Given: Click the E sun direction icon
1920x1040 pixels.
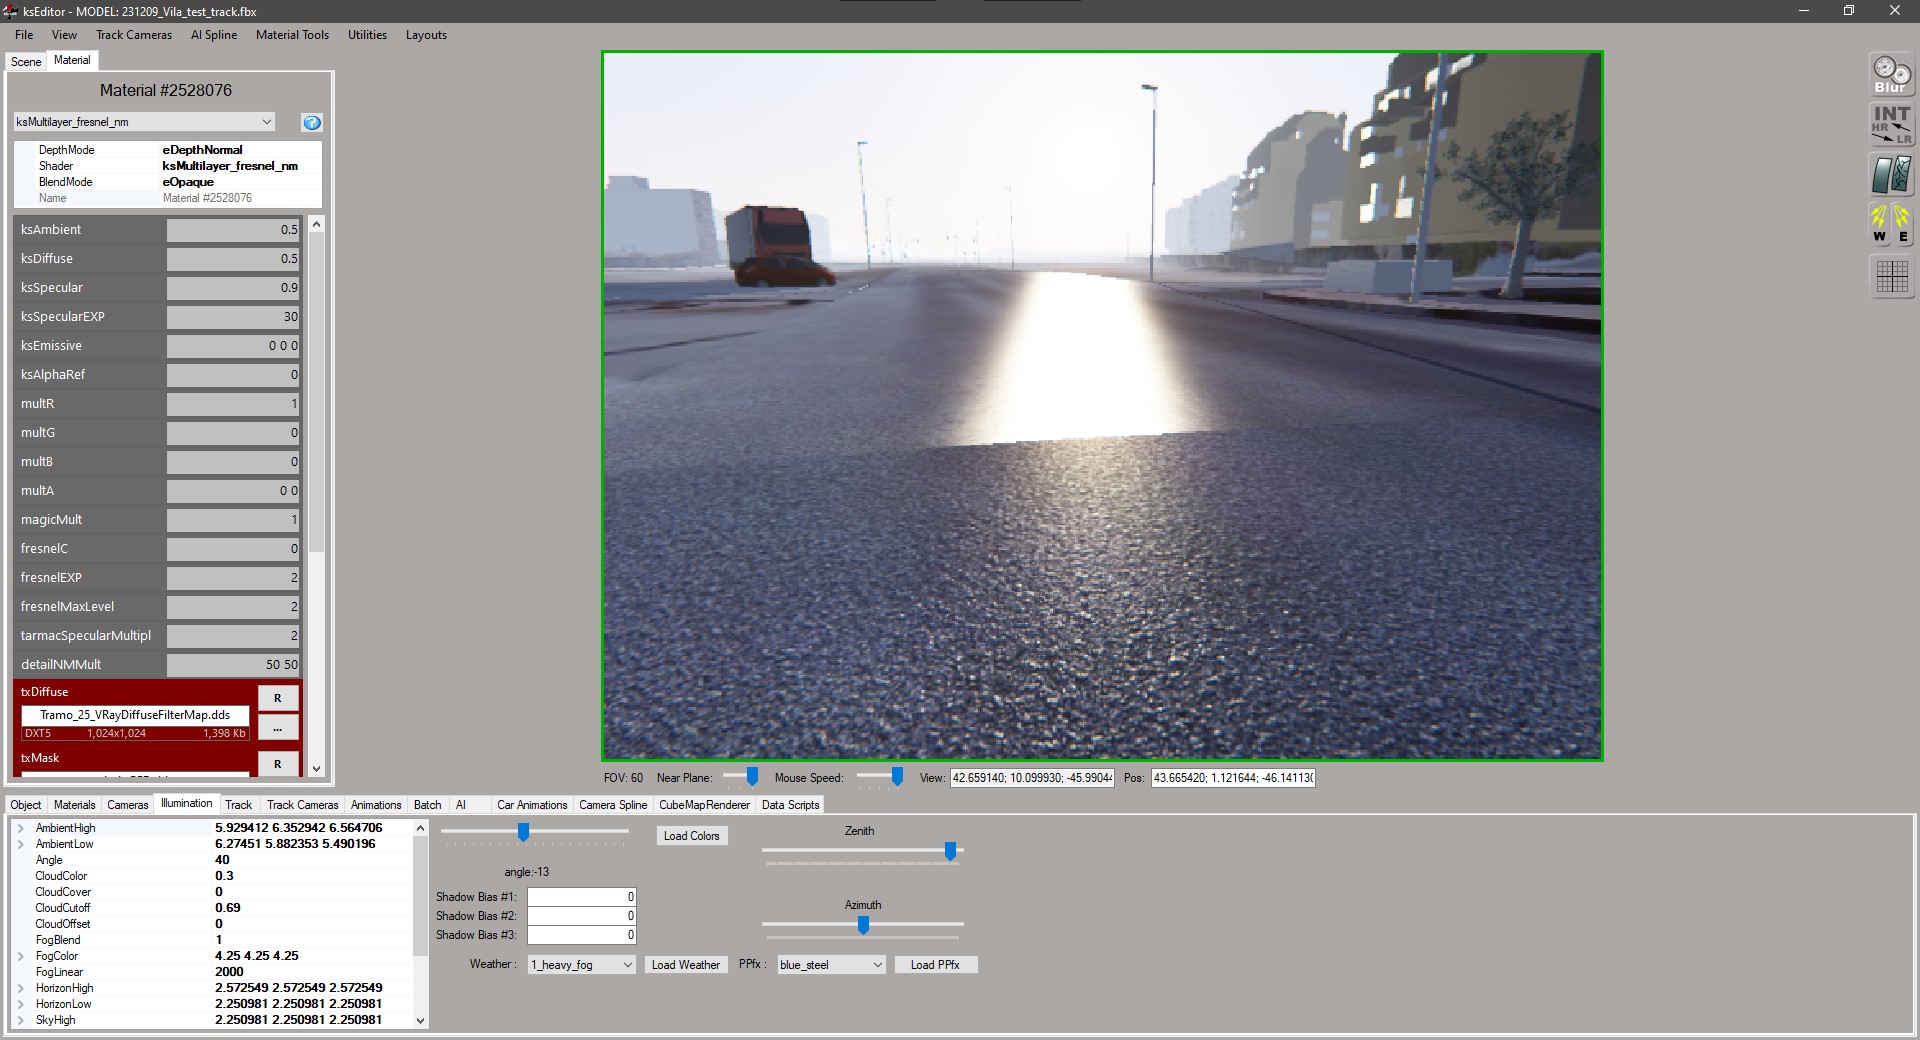Looking at the screenshot, I should tap(1902, 224).
